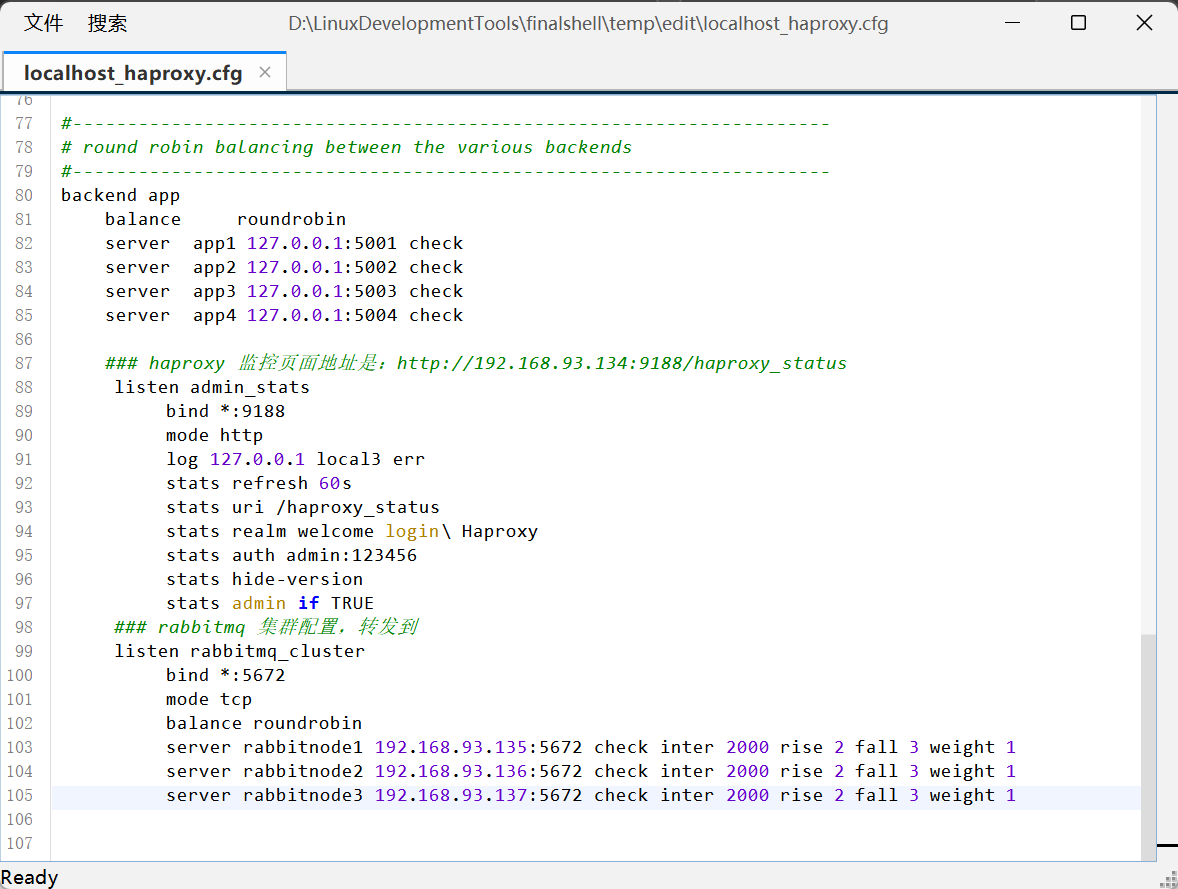Click the rabbitnode1 server line

pos(590,747)
